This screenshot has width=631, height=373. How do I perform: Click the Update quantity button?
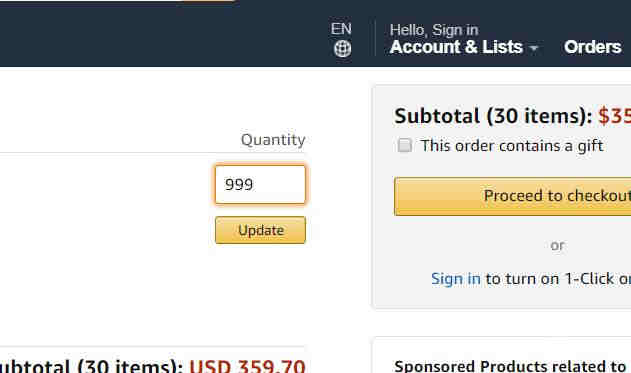click(260, 230)
